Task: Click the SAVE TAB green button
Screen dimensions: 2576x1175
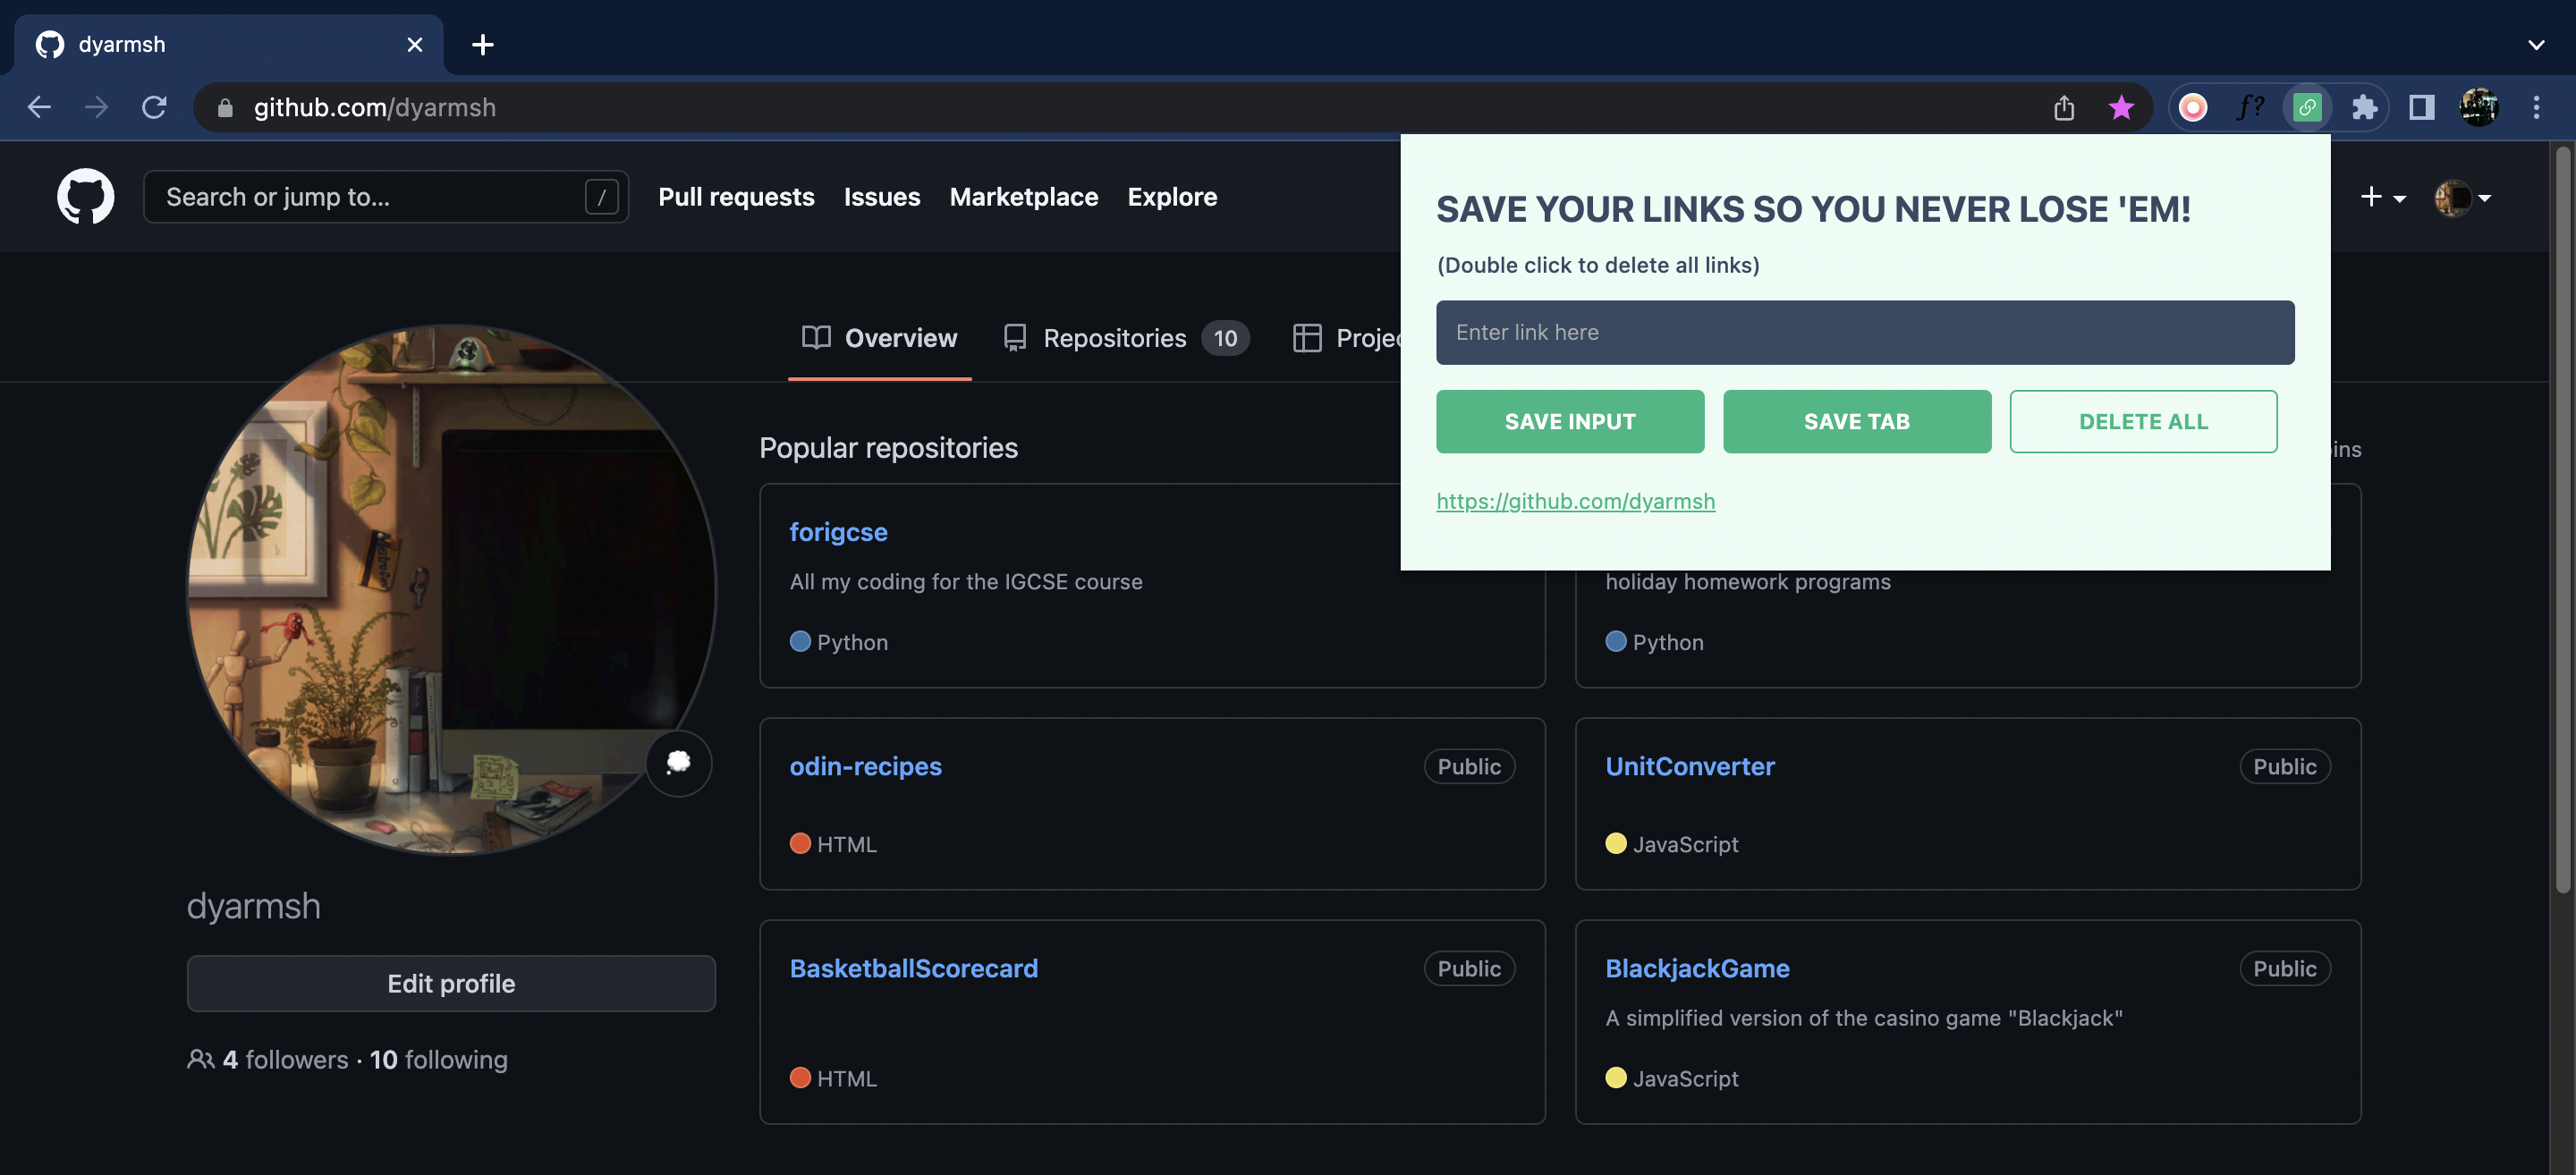Action: click(x=1857, y=420)
